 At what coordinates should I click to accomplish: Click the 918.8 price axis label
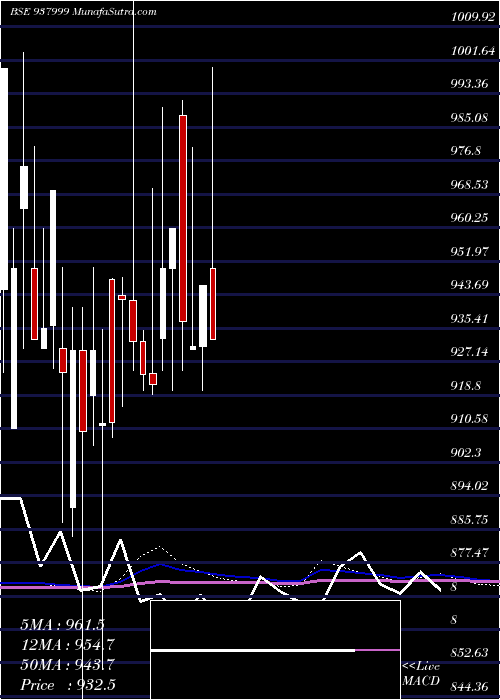[466, 386]
